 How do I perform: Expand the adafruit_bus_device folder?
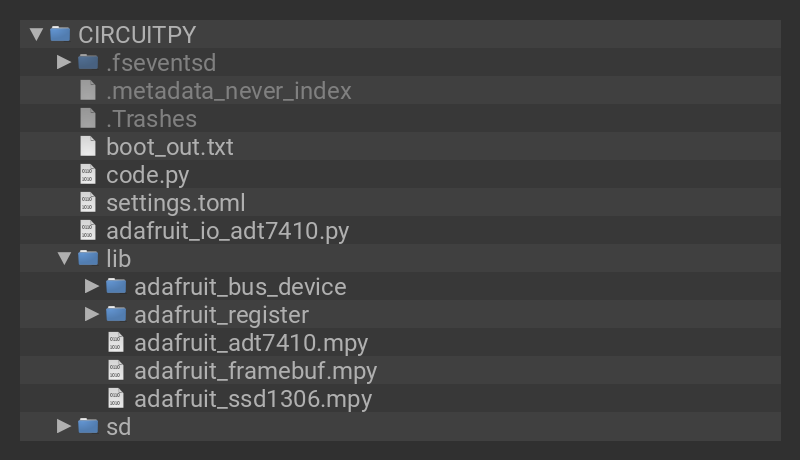(92, 286)
